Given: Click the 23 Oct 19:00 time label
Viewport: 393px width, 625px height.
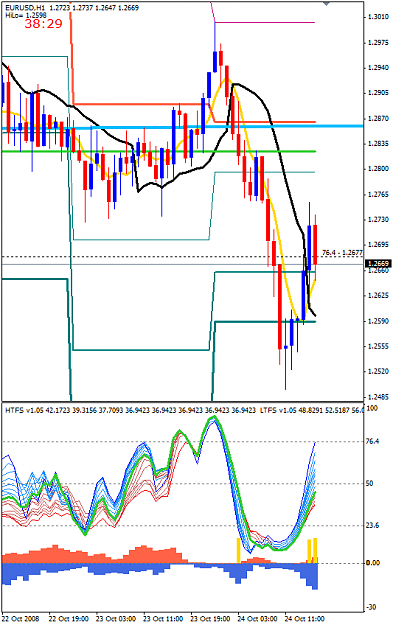Looking at the screenshot, I should 210,619.
